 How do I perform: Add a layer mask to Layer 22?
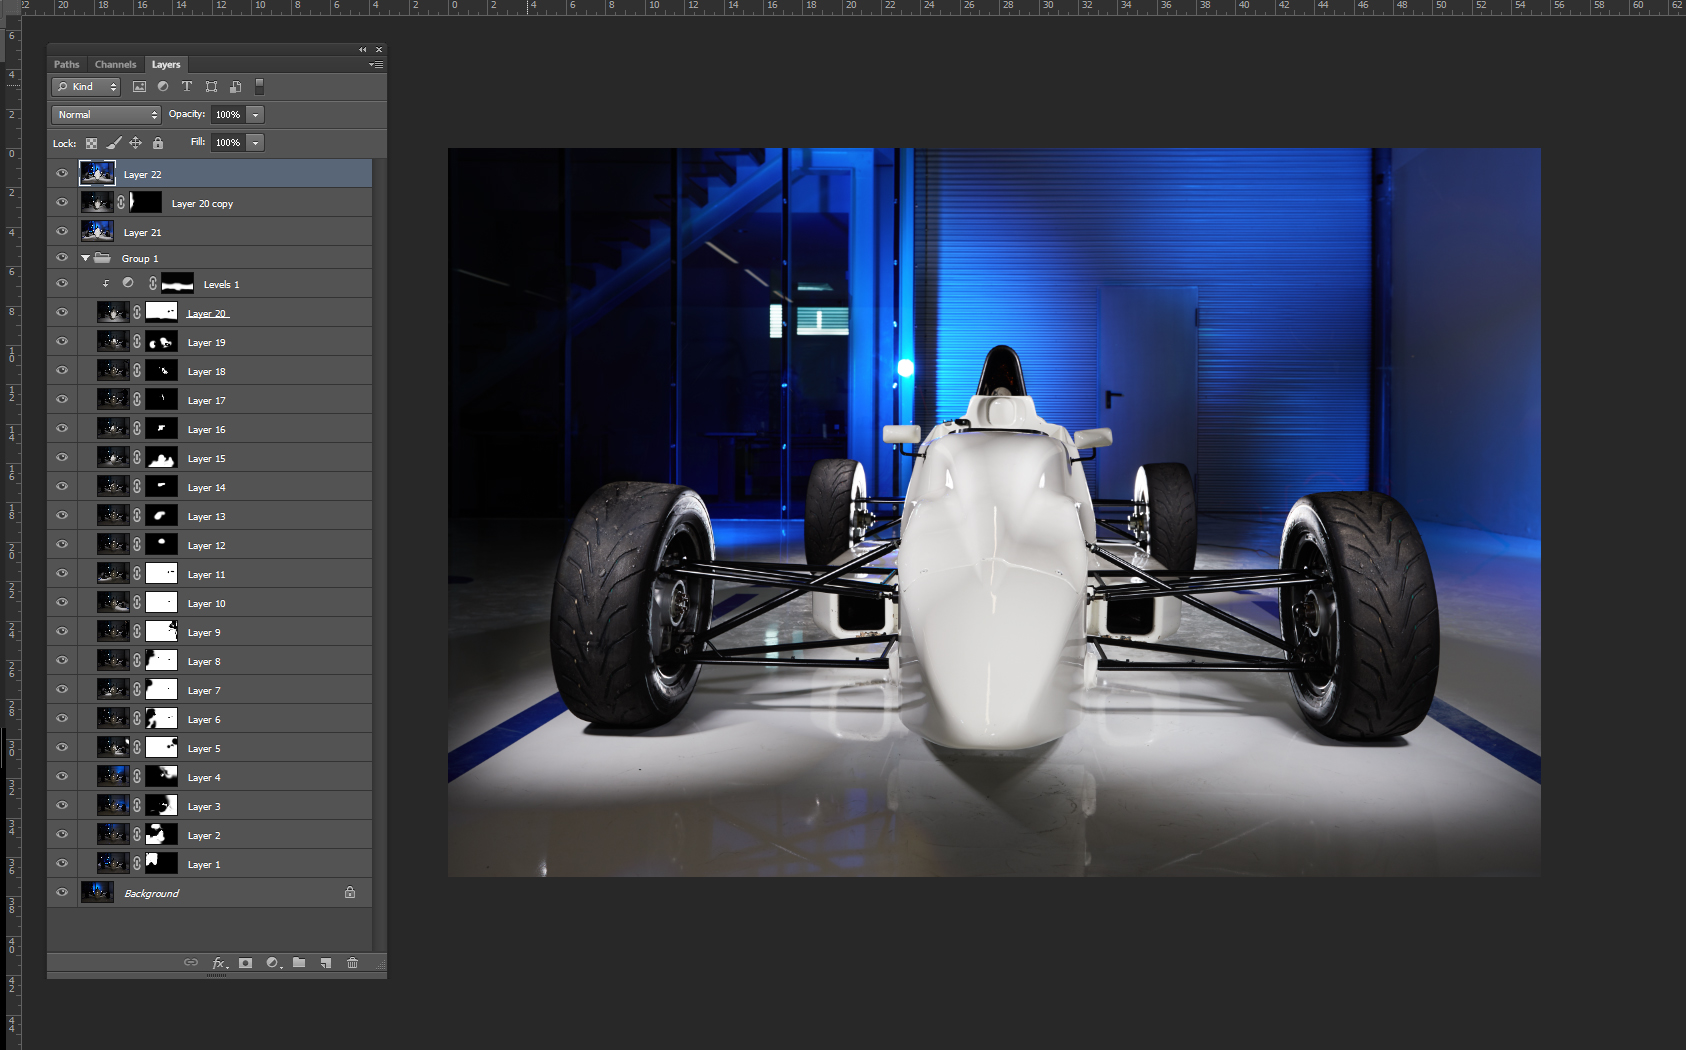245,962
